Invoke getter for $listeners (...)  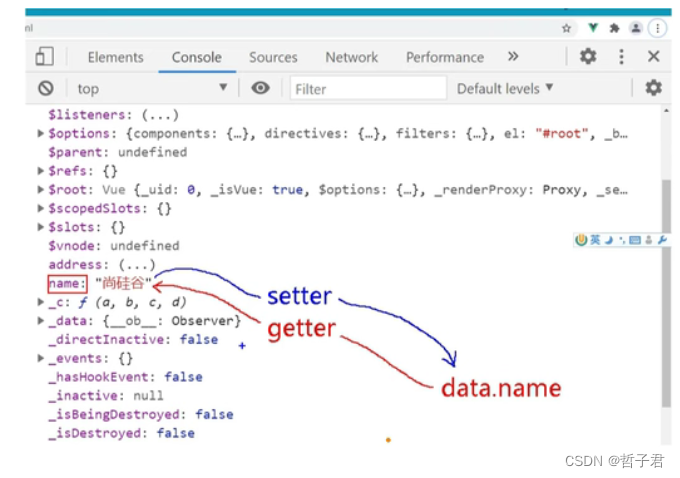(160, 115)
